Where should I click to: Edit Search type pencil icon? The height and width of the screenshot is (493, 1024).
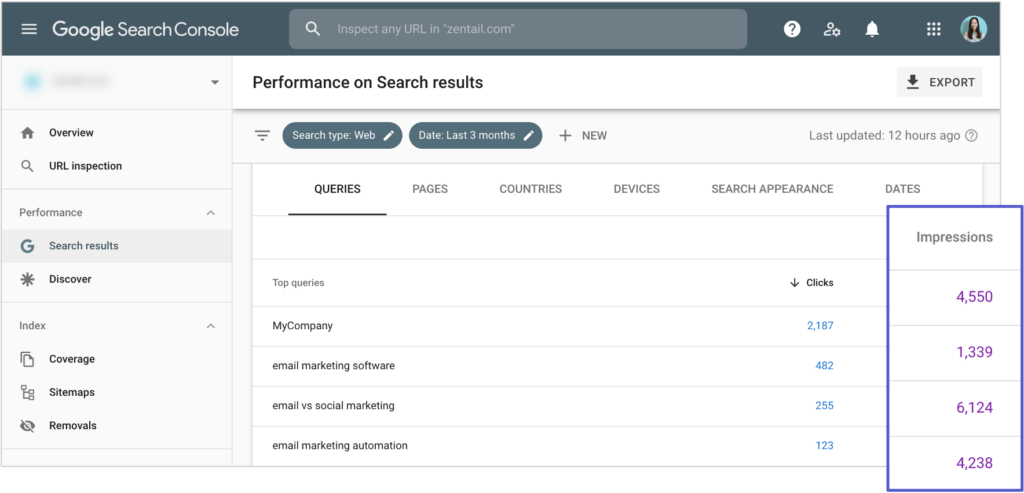click(389, 135)
